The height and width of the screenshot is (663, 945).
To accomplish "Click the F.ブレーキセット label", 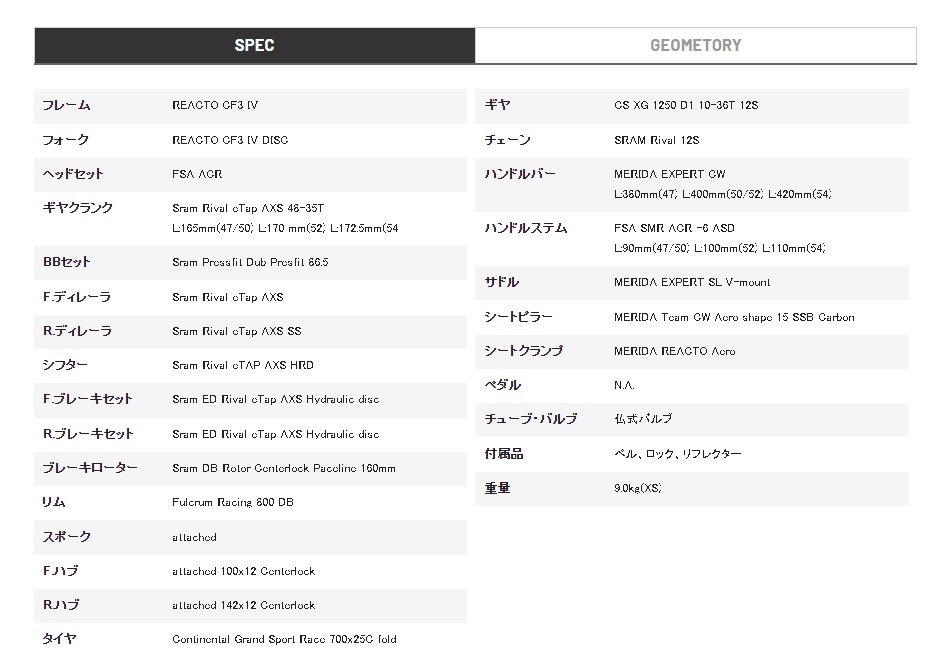I will coord(87,399).
